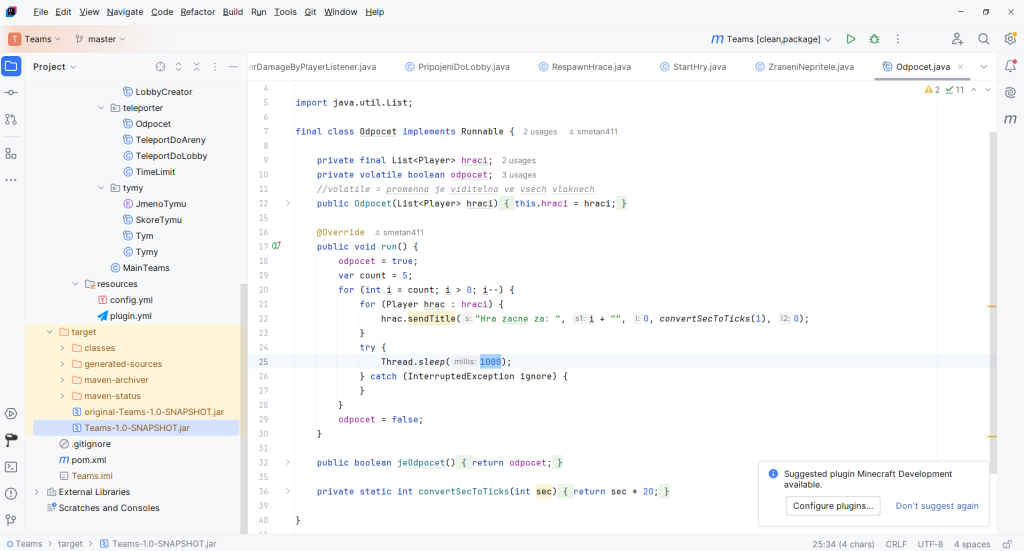Open Project view mode dropdown
The height and width of the screenshot is (551, 1024).
coord(55,67)
